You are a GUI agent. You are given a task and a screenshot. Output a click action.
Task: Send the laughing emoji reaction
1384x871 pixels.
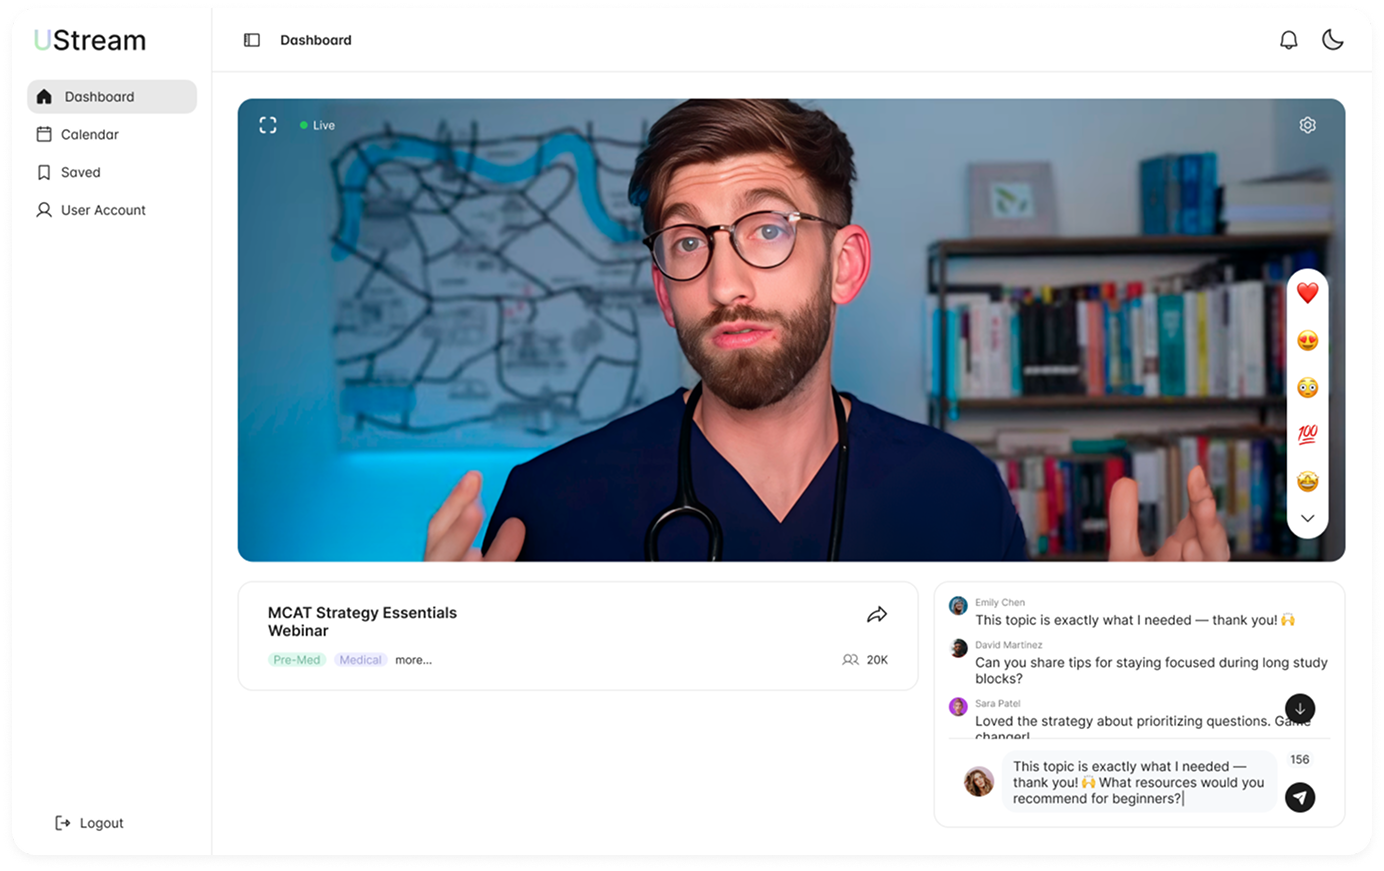click(x=1307, y=481)
